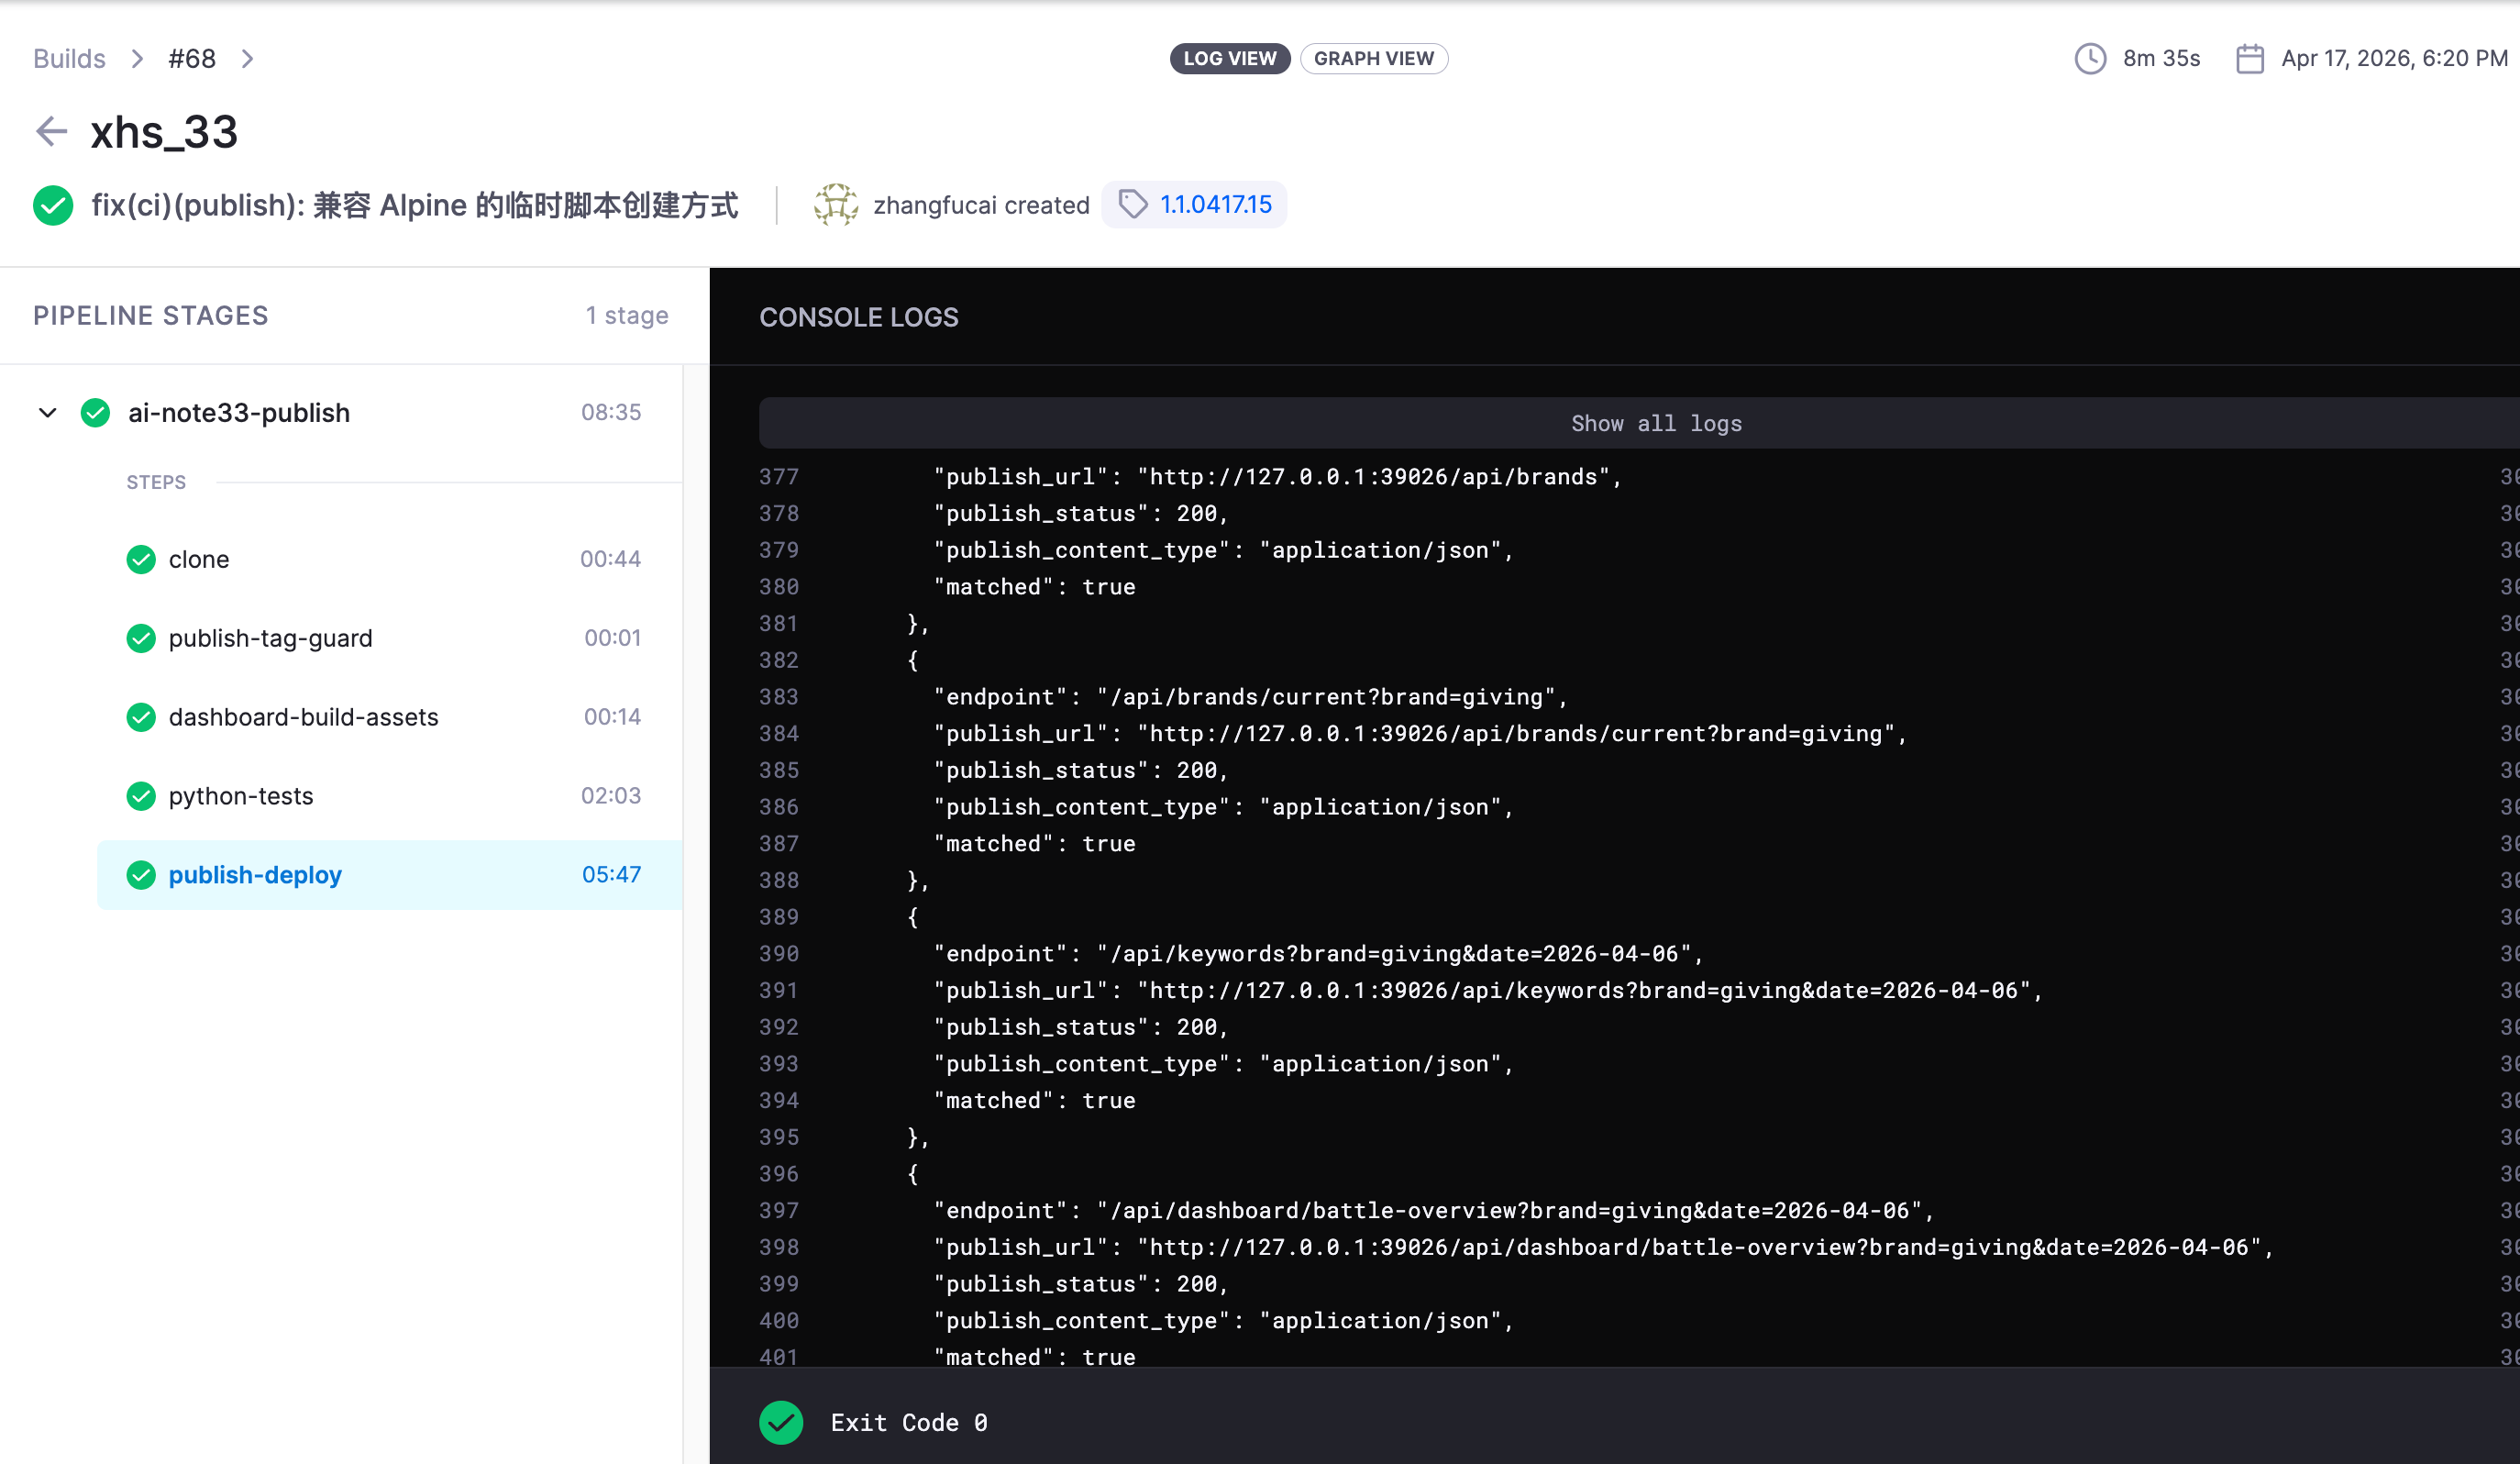This screenshot has height=1464, width=2520.
Task: Click zhangfucai's avatar icon
Action: 836,204
